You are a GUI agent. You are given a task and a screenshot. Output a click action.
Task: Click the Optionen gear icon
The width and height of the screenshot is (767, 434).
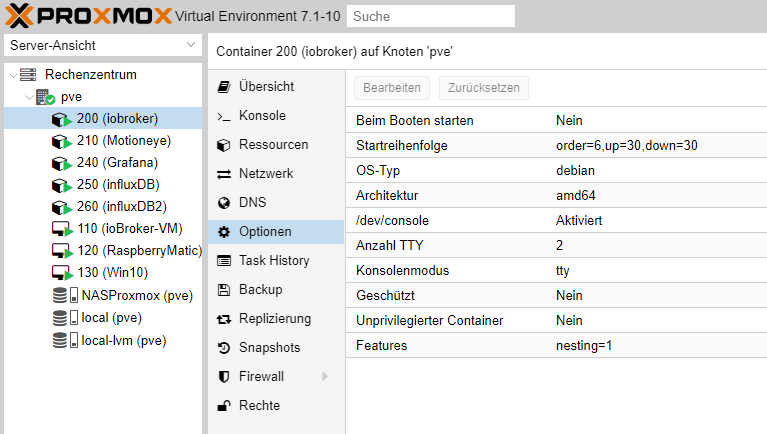click(x=224, y=232)
